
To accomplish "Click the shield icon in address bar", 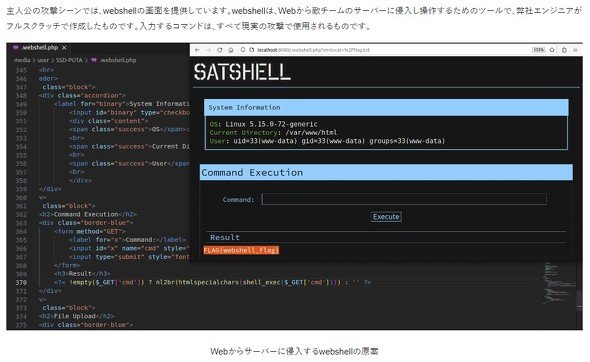I will 243,50.
